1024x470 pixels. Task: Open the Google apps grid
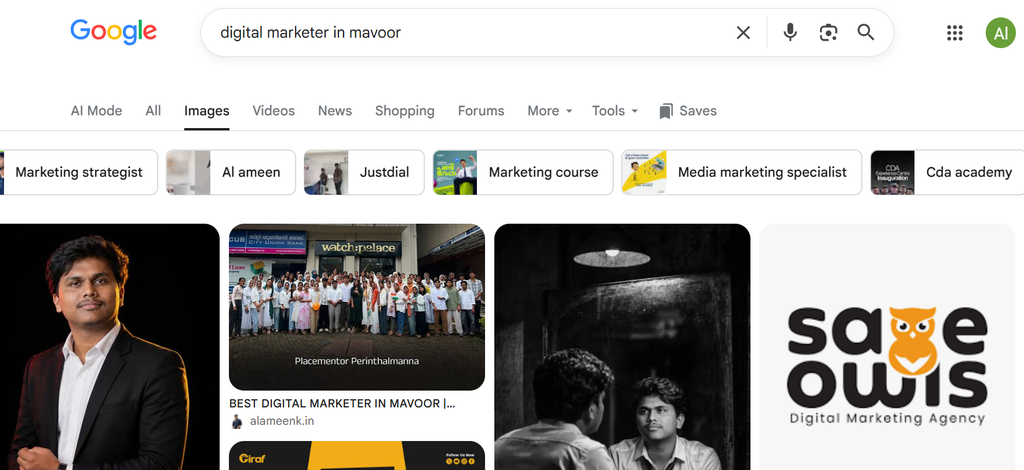click(x=955, y=33)
